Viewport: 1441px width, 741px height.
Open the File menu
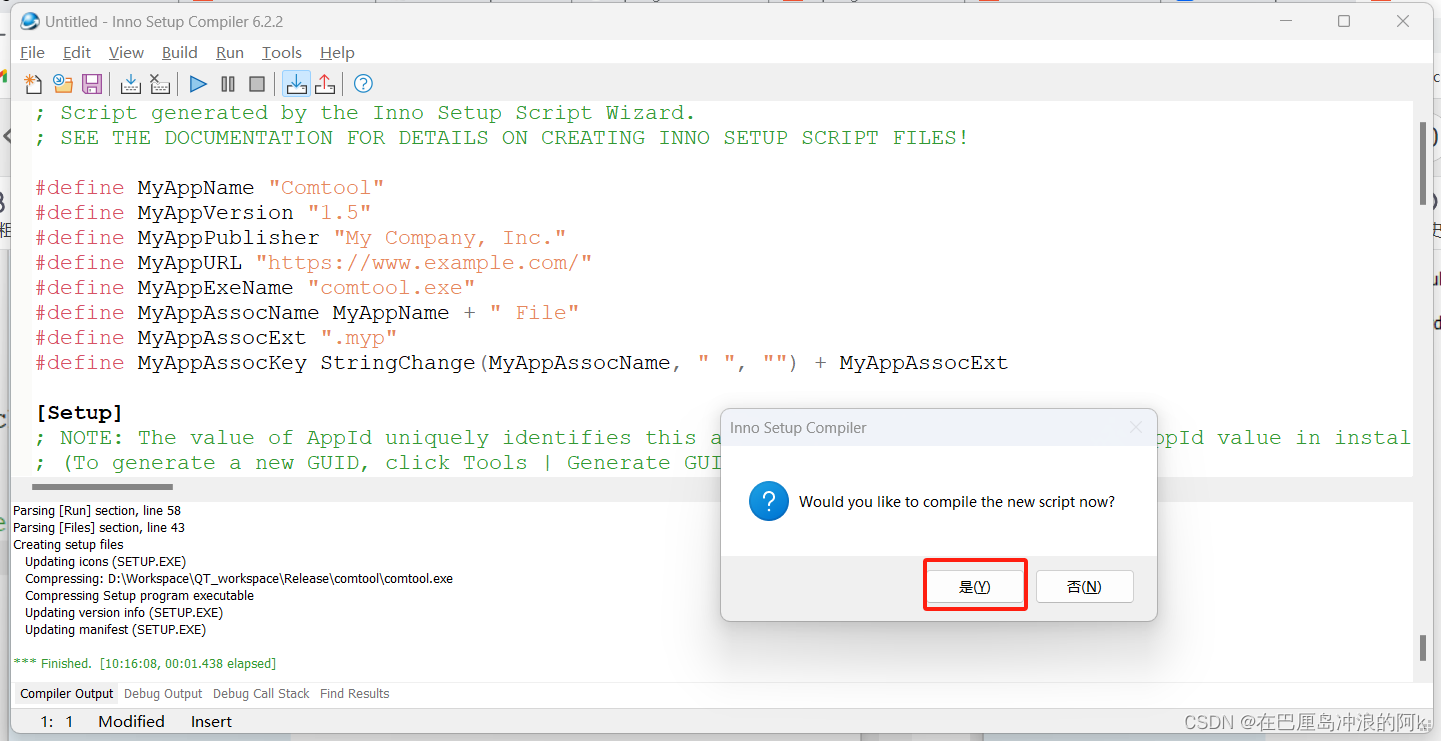[x=32, y=52]
